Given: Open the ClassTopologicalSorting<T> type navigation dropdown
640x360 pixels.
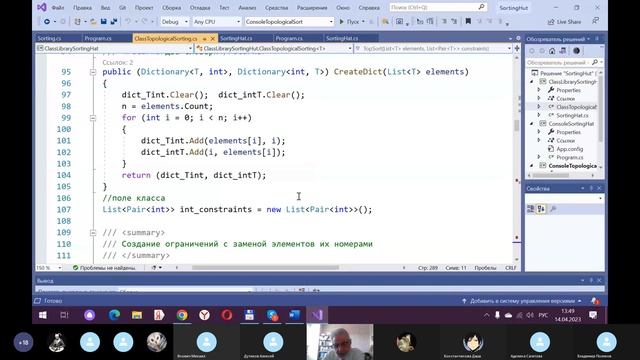Looking at the screenshot, I should pos(274,49).
